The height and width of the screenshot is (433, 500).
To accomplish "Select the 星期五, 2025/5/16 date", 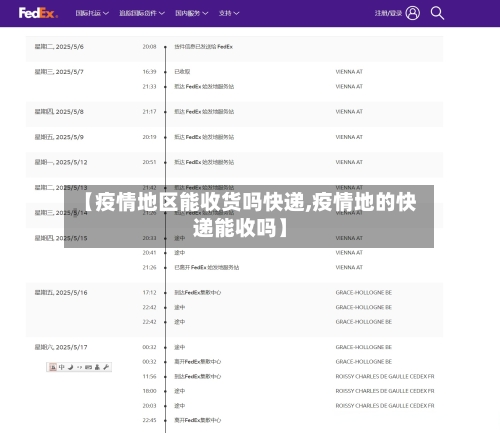I will [61, 293].
